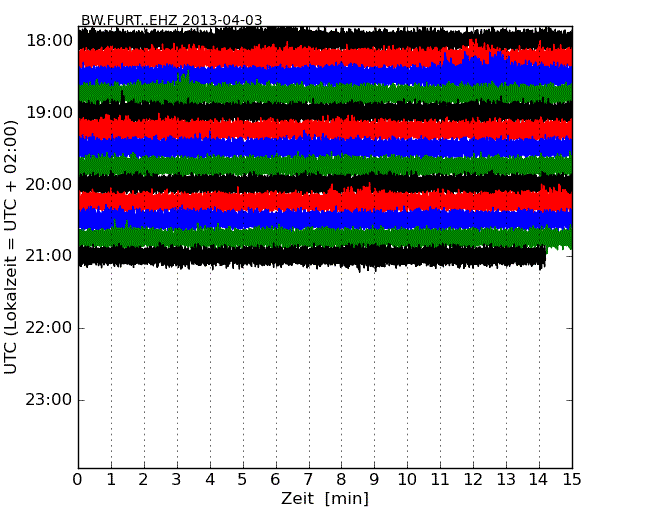Screen dimensions: 650x520
Task: Click the first red trace below 18:00
Action: tap(325, 56)
